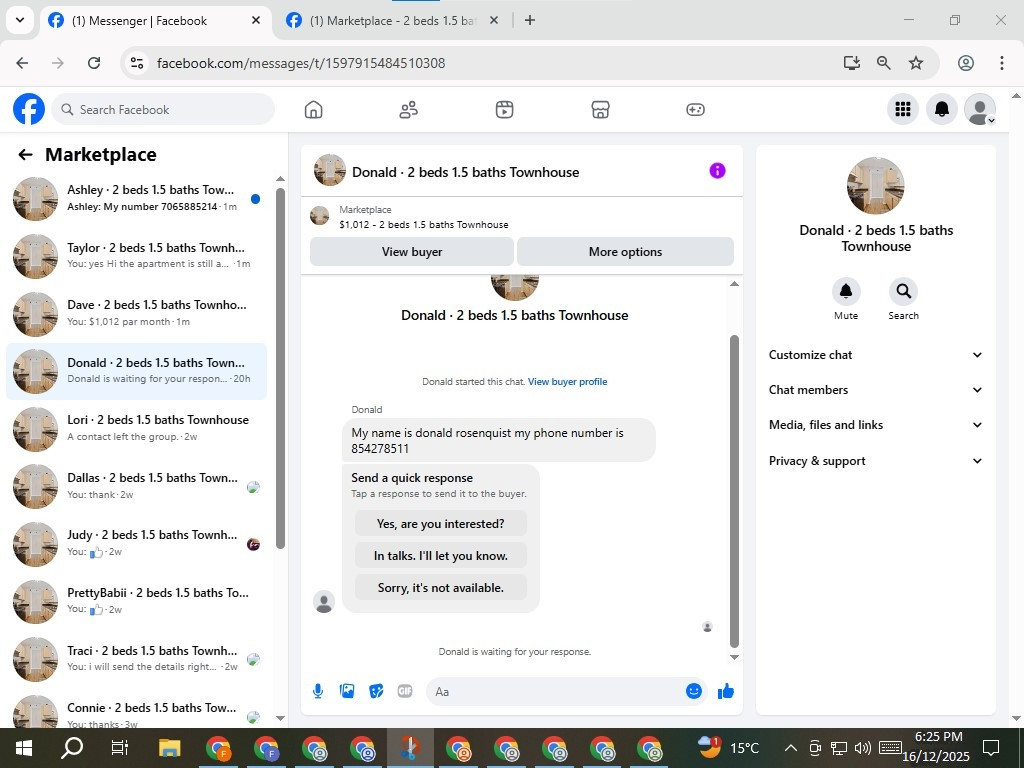Open the emoji picker smiley icon
The height and width of the screenshot is (768, 1024).
[x=694, y=691]
